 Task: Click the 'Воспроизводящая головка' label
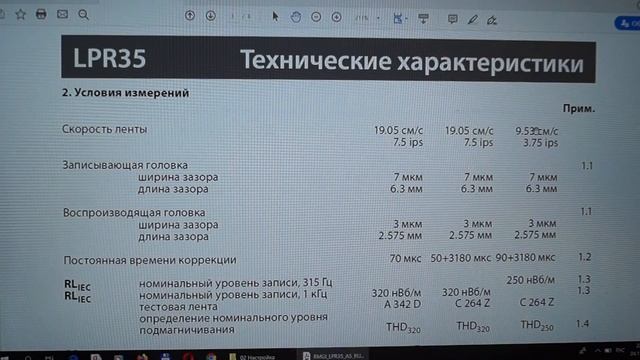pyautogui.click(x=134, y=212)
